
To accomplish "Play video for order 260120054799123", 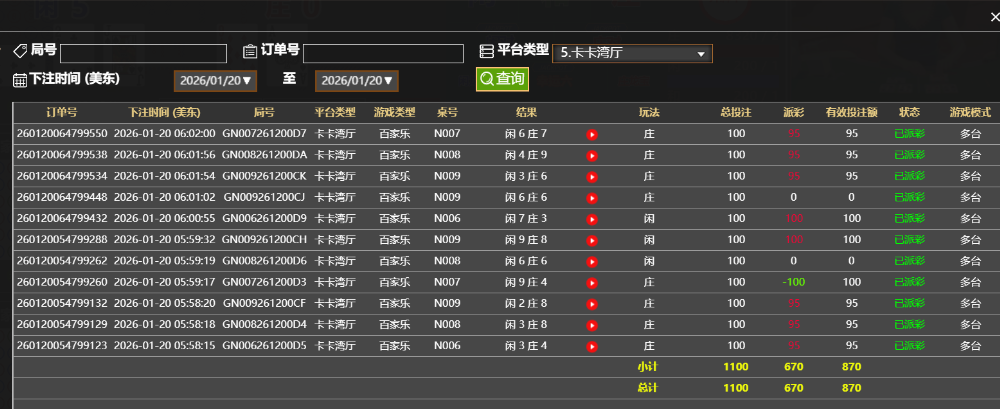I will [x=592, y=346].
